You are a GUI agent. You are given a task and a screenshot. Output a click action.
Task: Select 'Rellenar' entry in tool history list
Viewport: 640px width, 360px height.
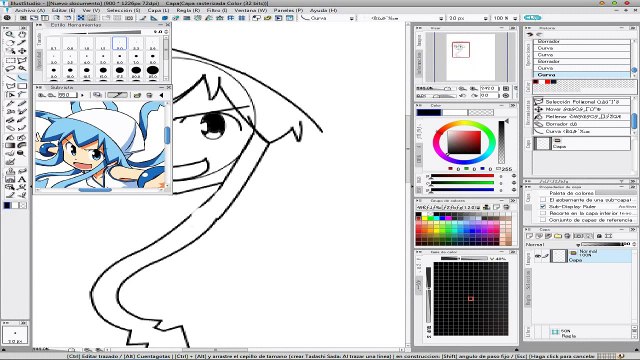pyautogui.click(x=582, y=116)
